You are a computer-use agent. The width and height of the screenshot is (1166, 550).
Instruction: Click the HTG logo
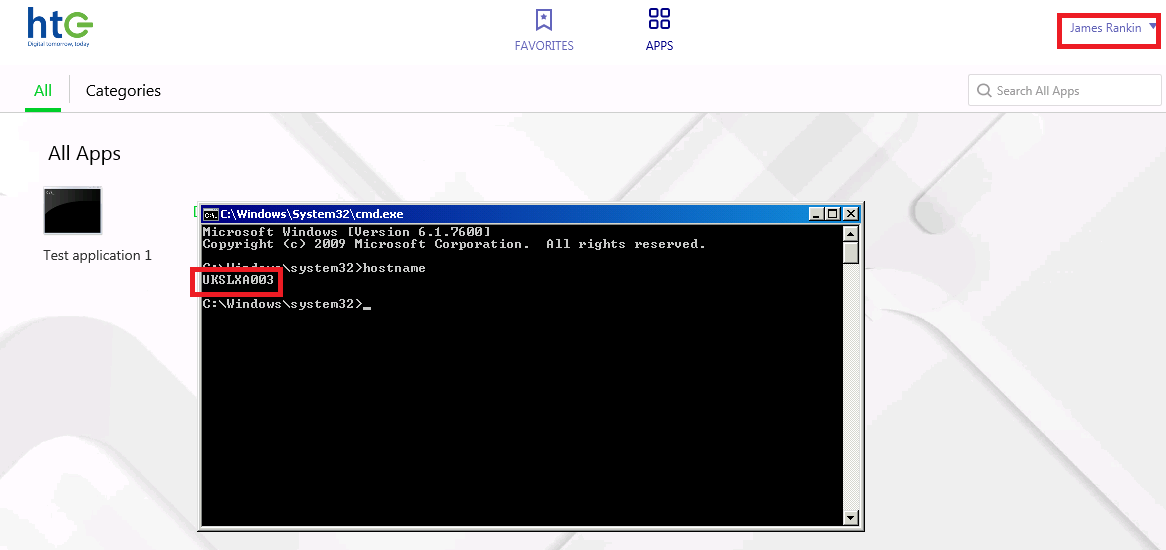point(59,28)
